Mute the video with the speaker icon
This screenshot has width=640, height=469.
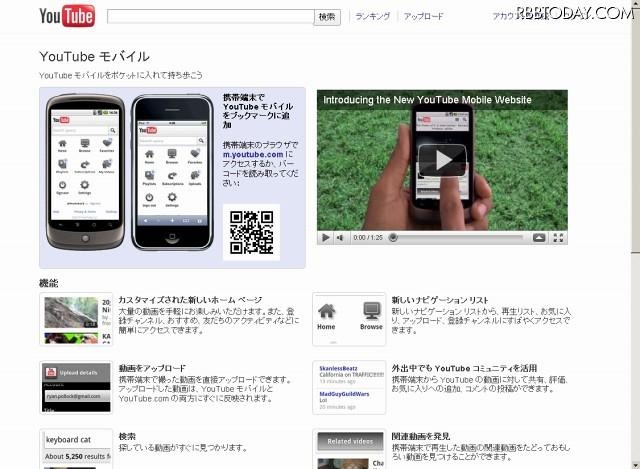pos(341,238)
